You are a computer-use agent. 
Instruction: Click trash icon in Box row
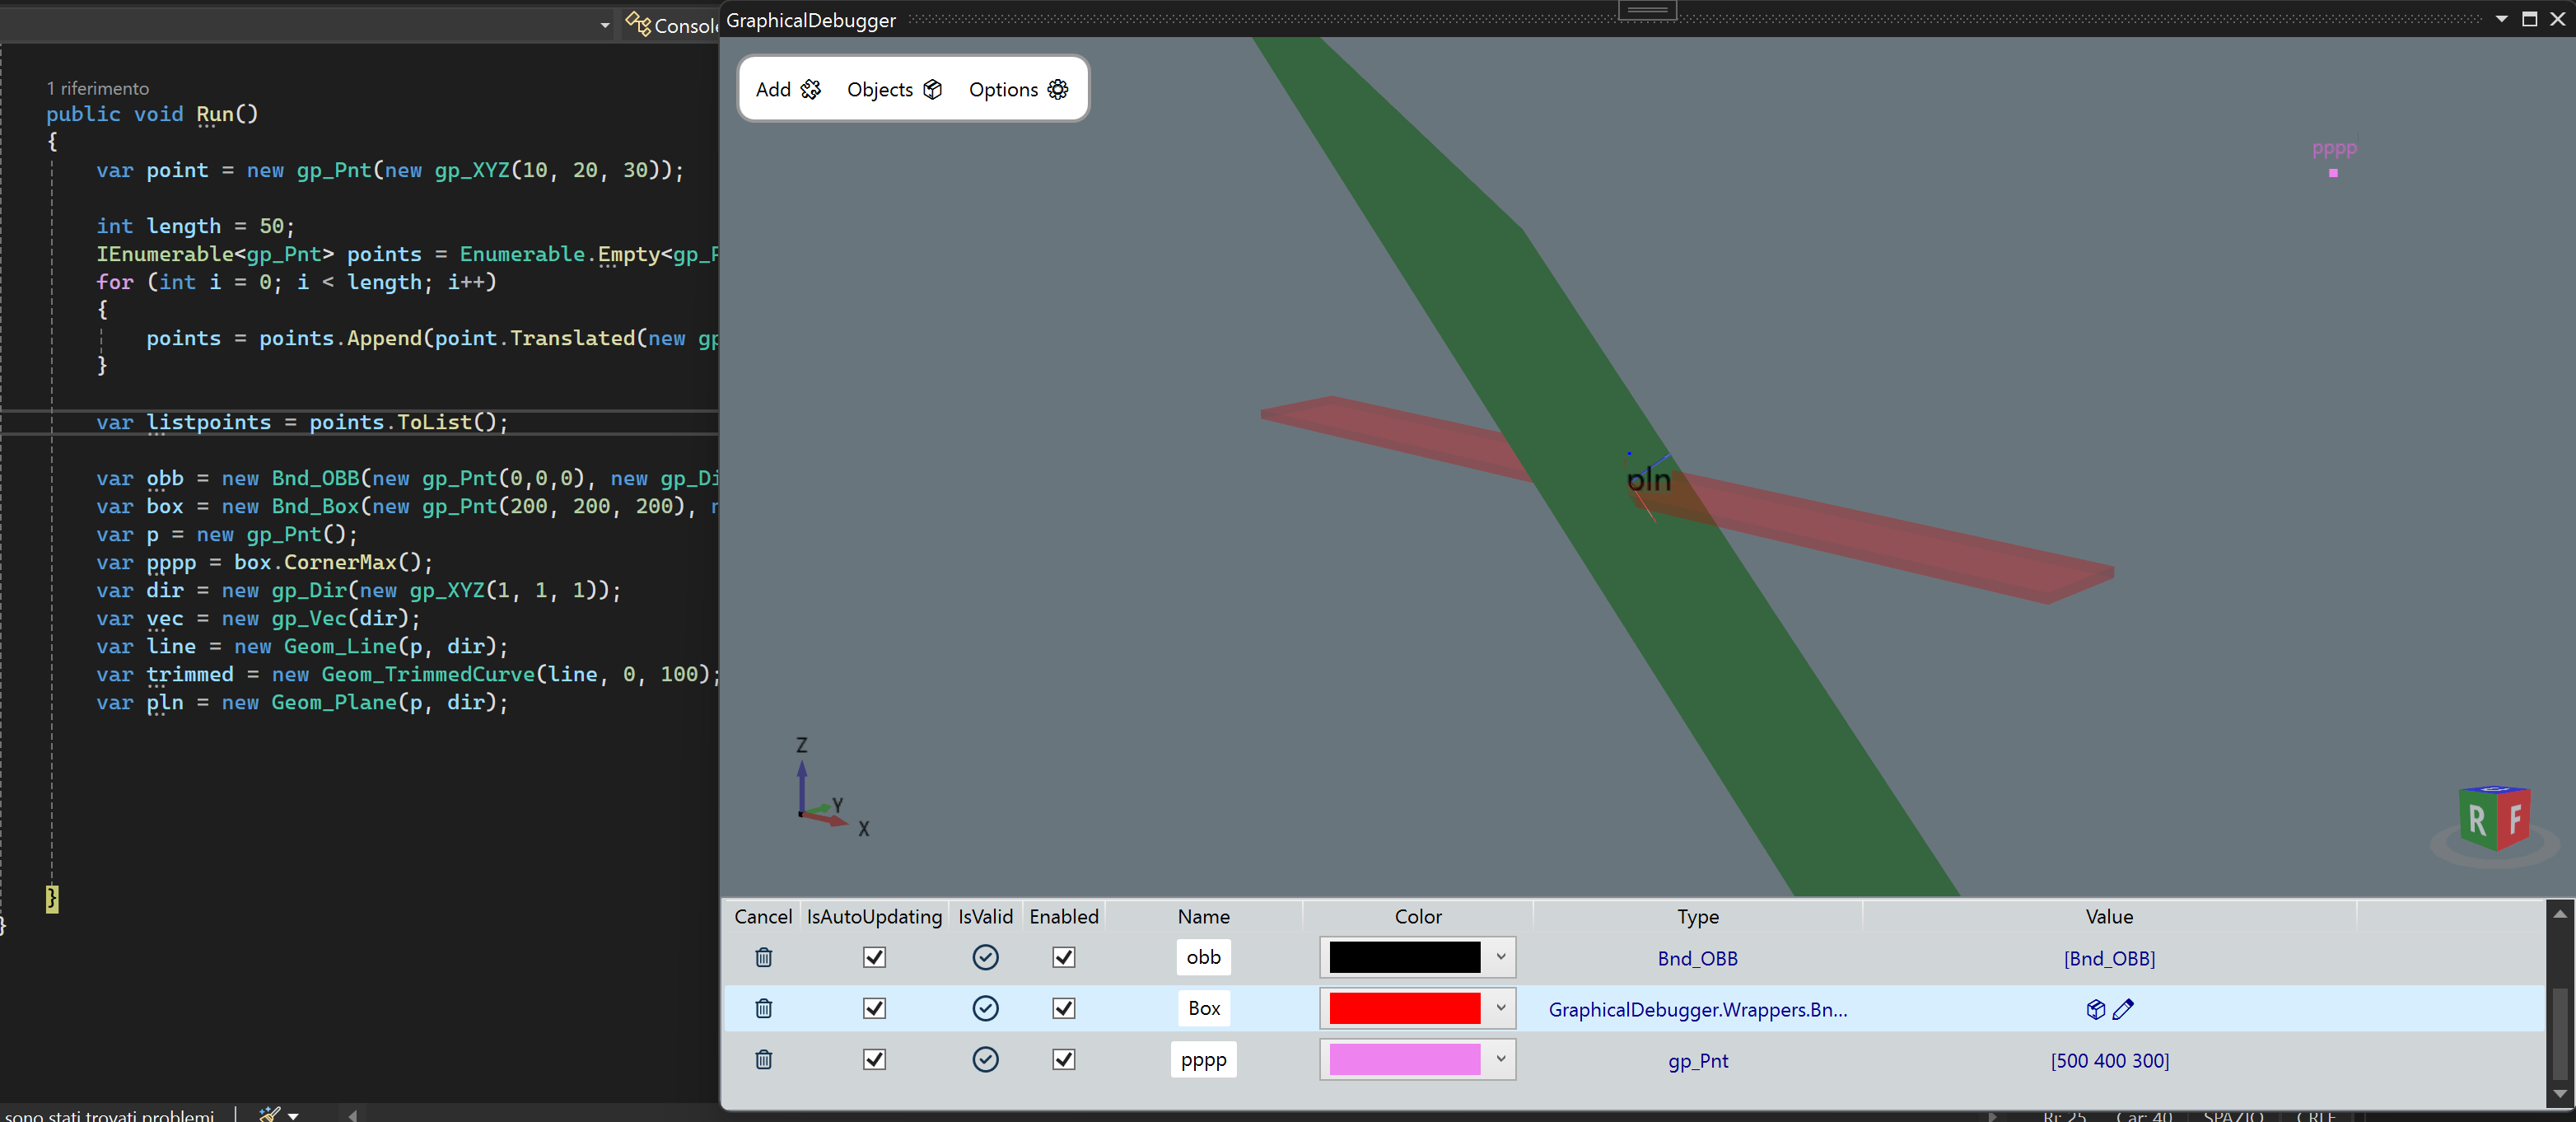tap(763, 1008)
